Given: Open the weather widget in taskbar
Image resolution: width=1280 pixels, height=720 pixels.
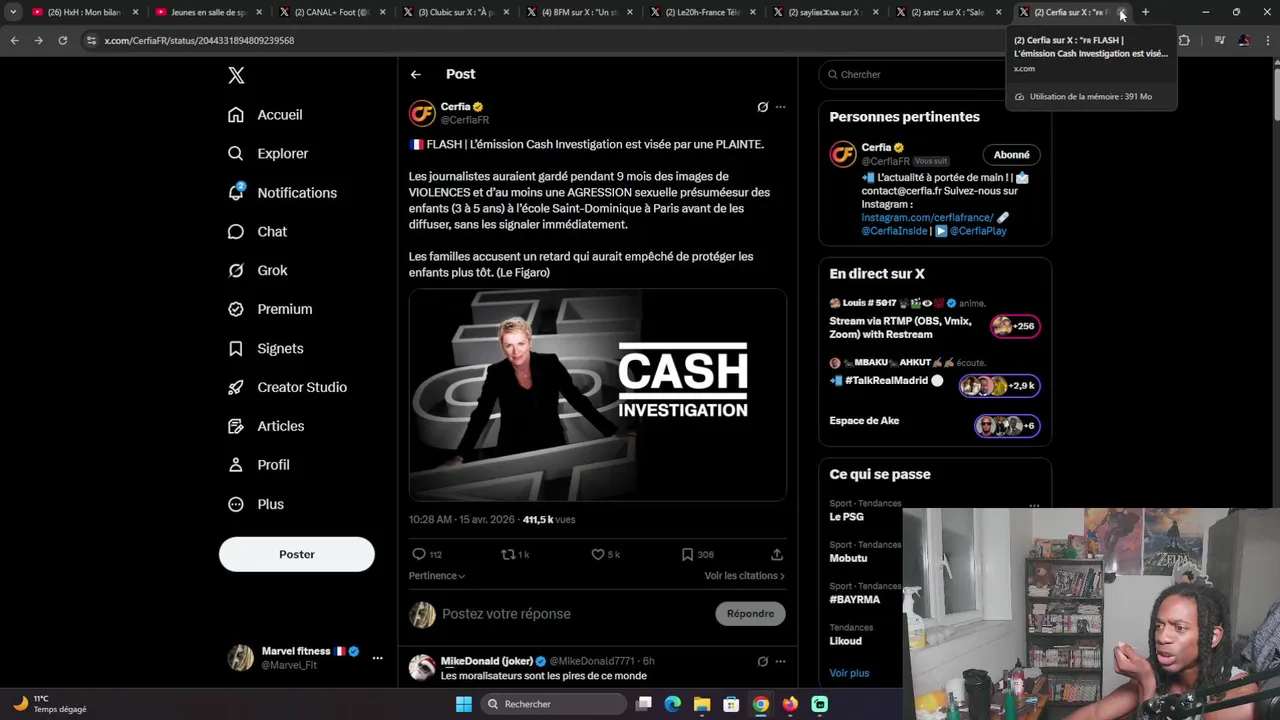Looking at the screenshot, I should [x=50, y=705].
